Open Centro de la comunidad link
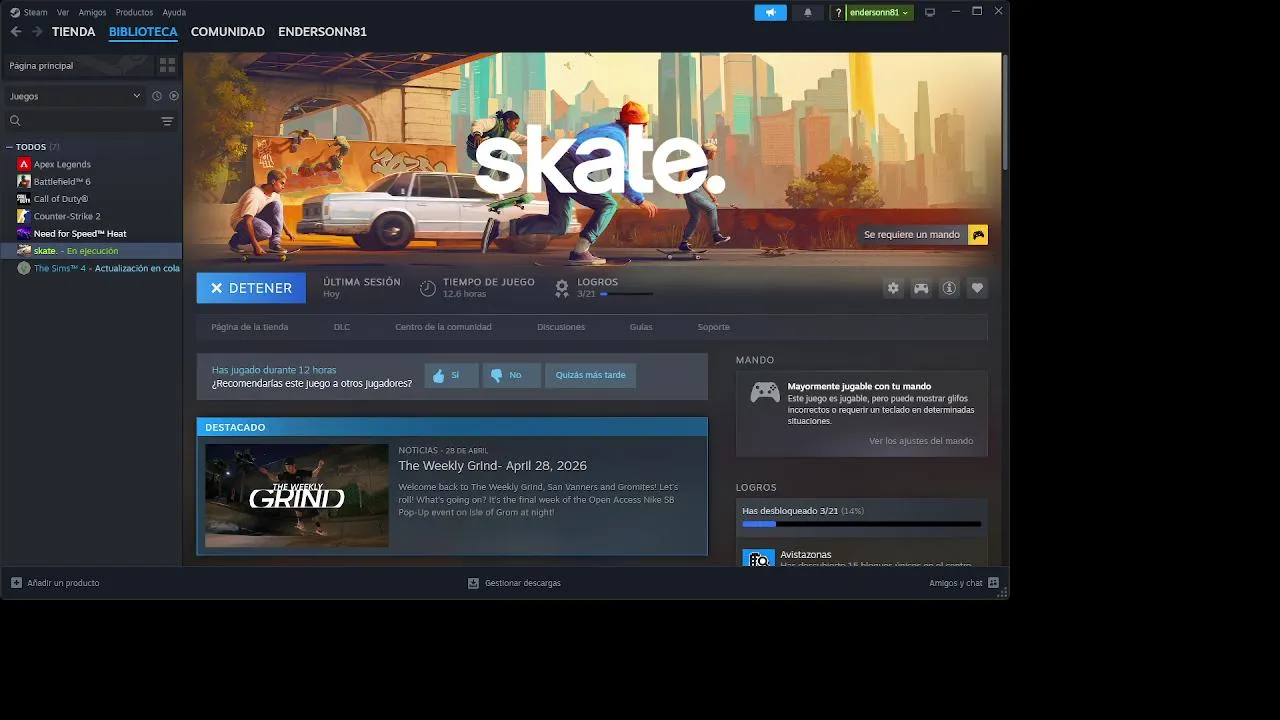 coord(443,327)
